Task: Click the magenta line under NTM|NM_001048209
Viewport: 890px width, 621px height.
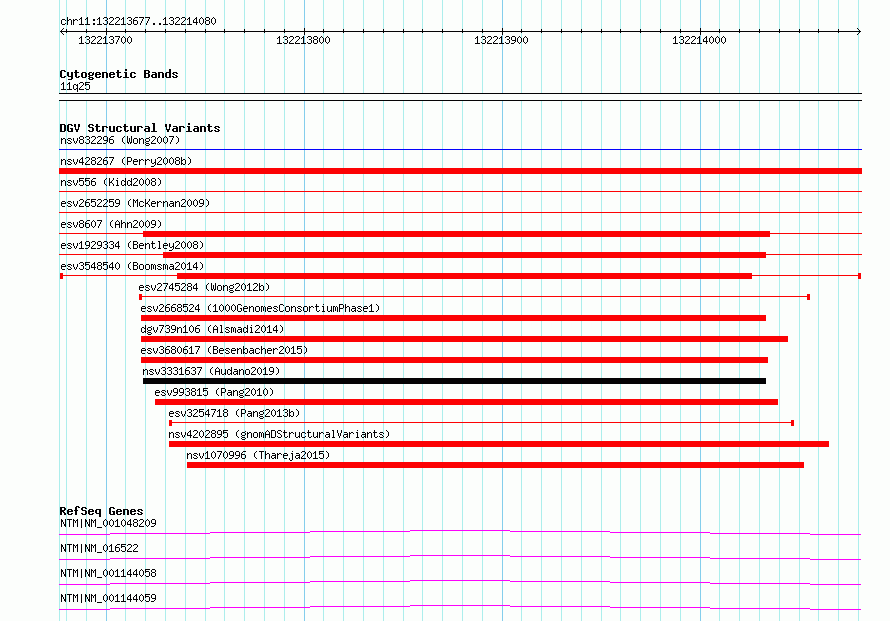Action: click(460, 532)
